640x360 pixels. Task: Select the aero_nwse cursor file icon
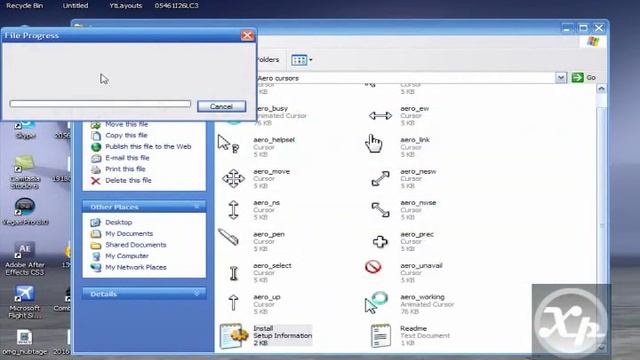[x=380, y=210]
